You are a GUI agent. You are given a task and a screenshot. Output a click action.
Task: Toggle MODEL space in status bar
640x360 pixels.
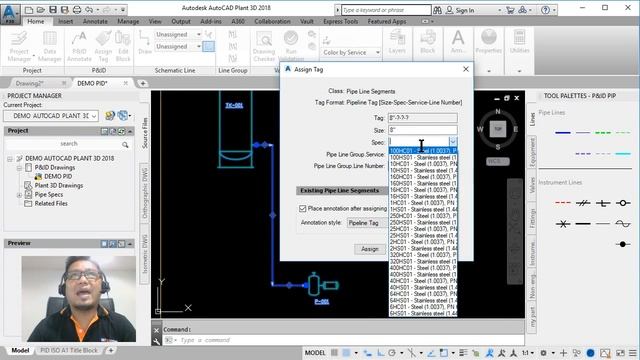tap(315, 353)
